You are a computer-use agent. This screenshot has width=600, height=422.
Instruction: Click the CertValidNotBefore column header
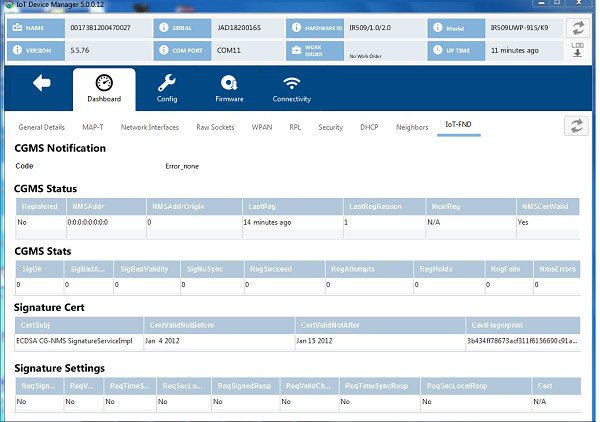[x=219, y=325]
